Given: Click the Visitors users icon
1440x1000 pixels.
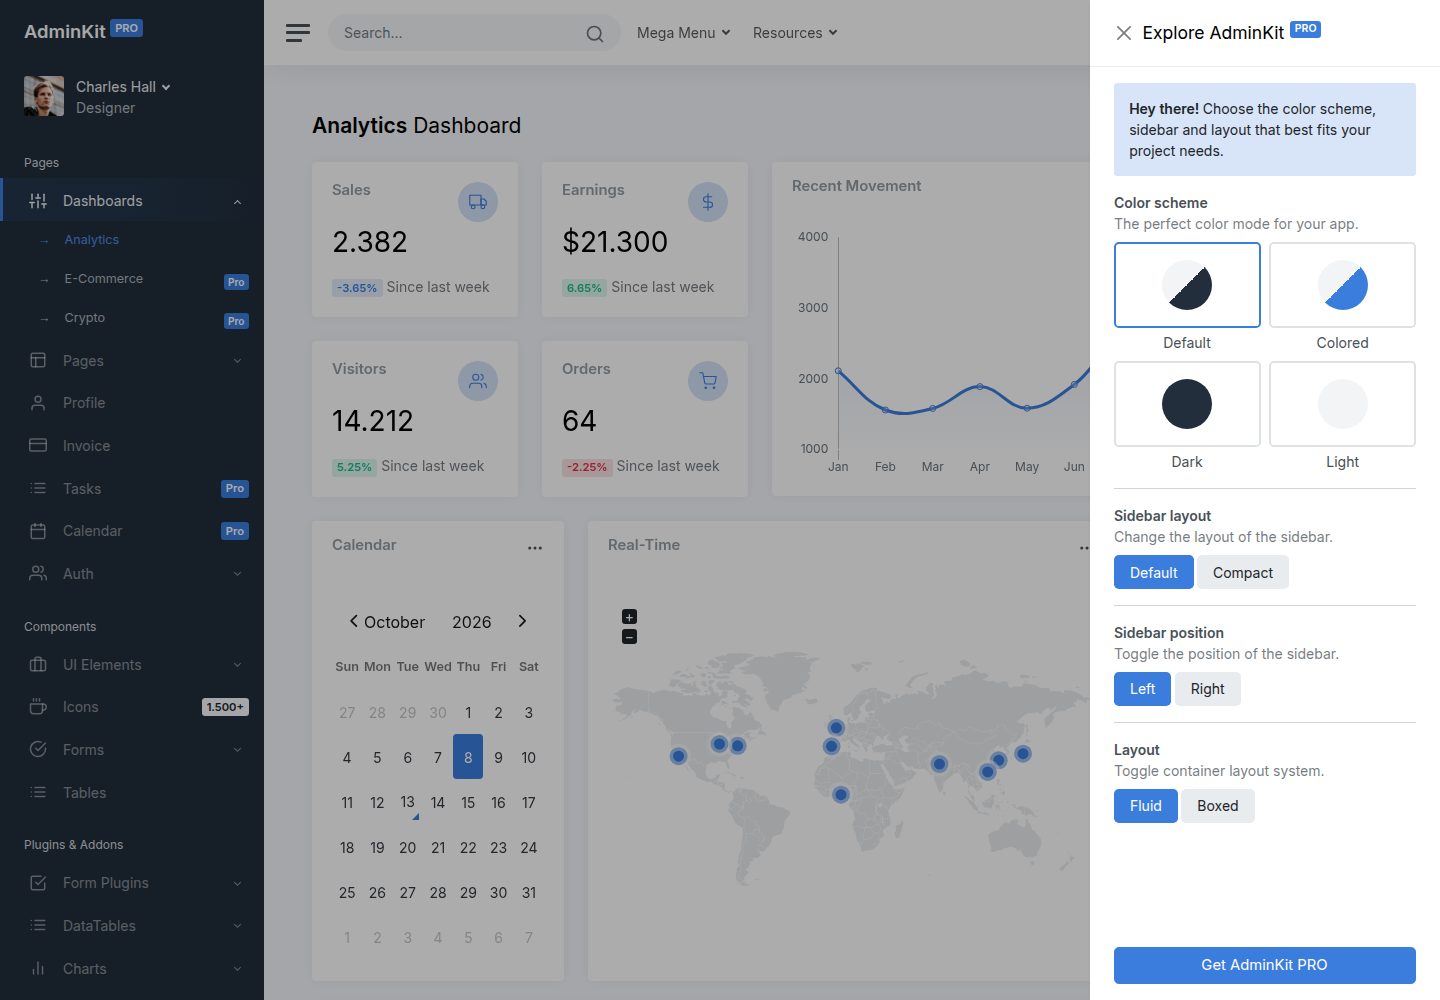Looking at the screenshot, I should coord(478,381).
